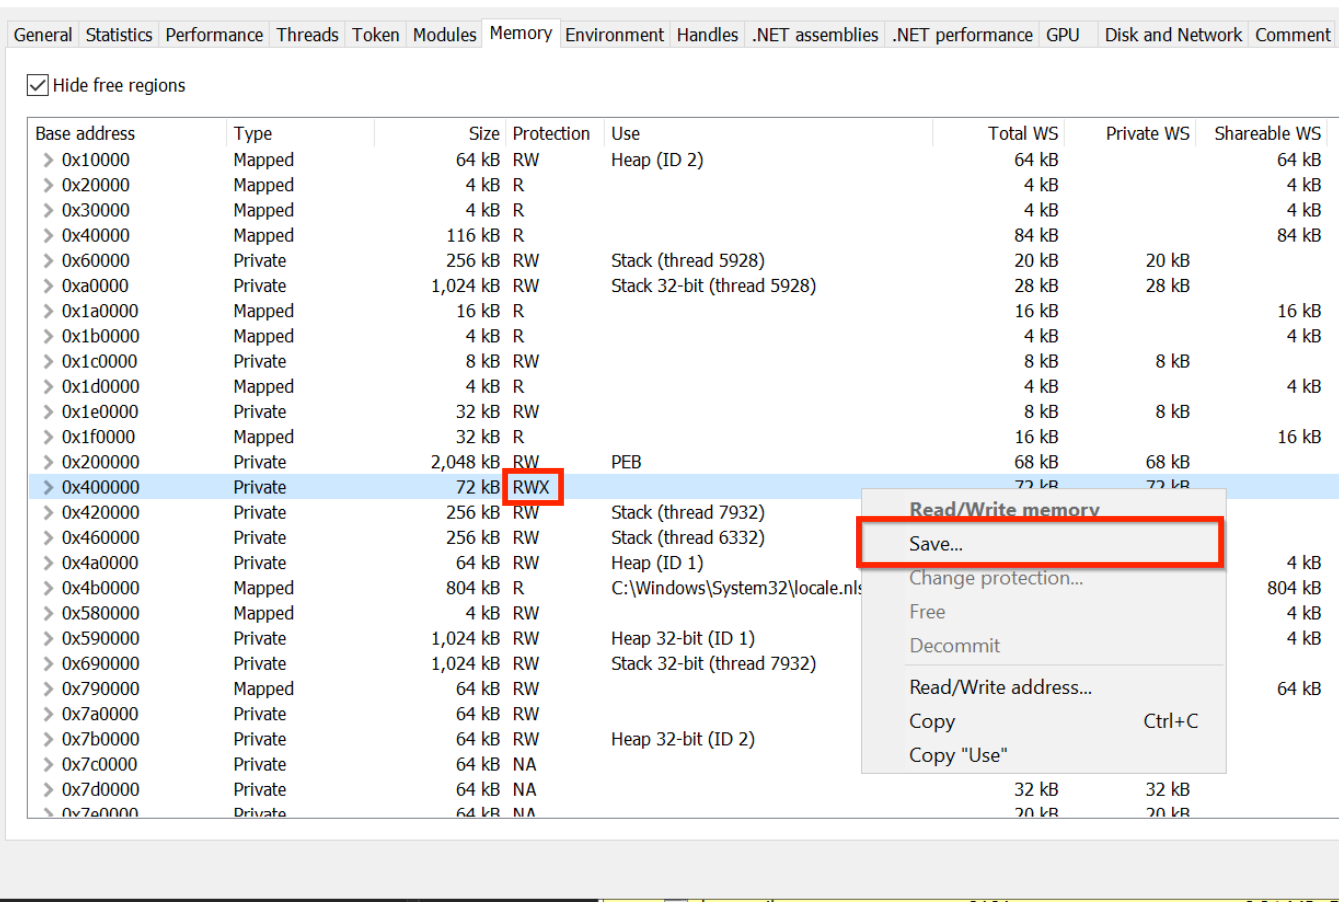Expand the 0x40000 memory region
Screen dimensions: 1339x902
pyautogui.click(x=47, y=235)
